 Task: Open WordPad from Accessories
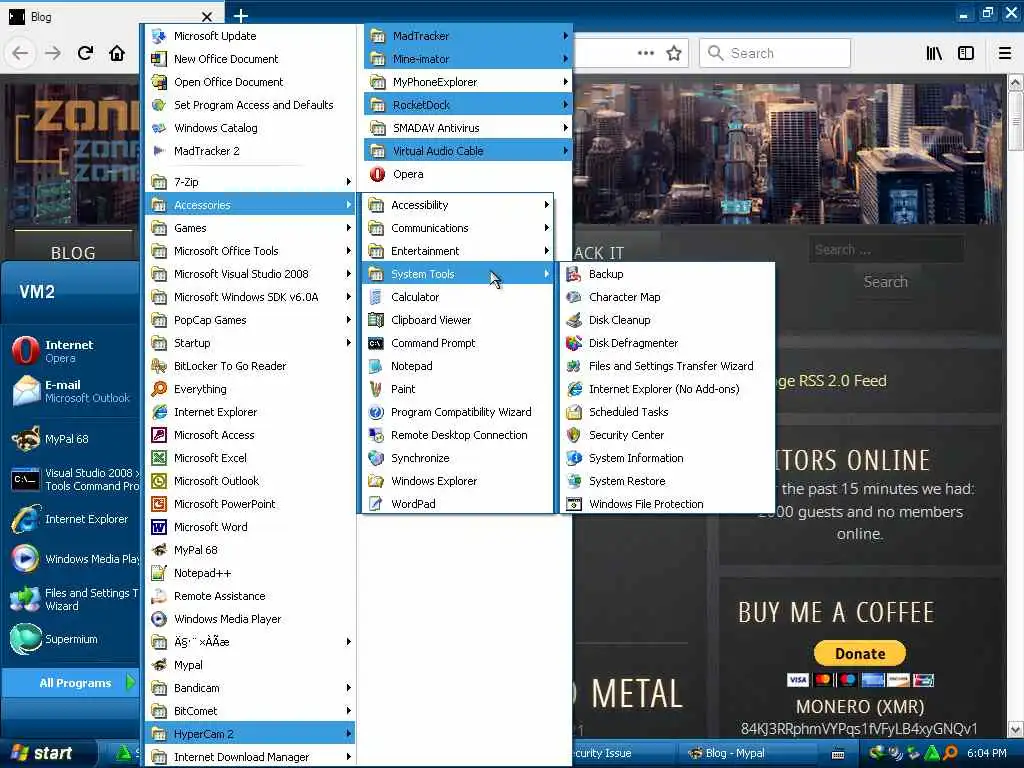pos(457,504)
